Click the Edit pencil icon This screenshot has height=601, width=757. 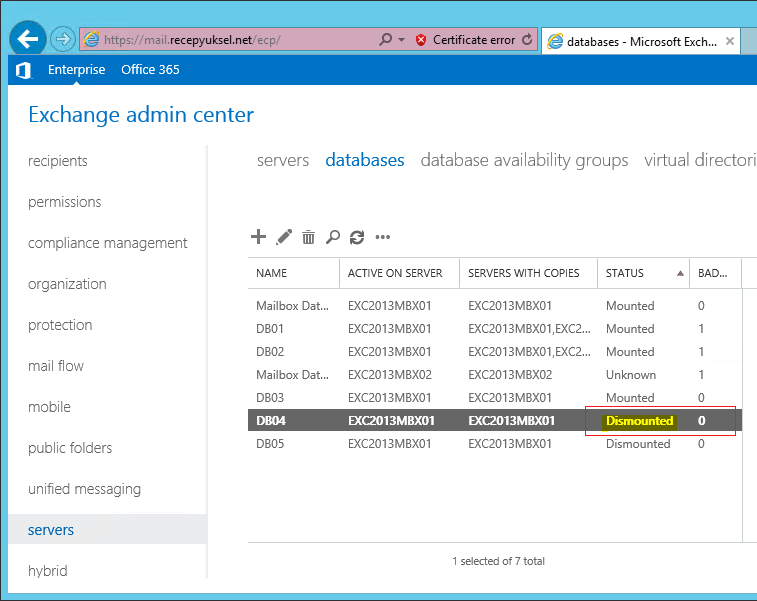pos(284,237)
